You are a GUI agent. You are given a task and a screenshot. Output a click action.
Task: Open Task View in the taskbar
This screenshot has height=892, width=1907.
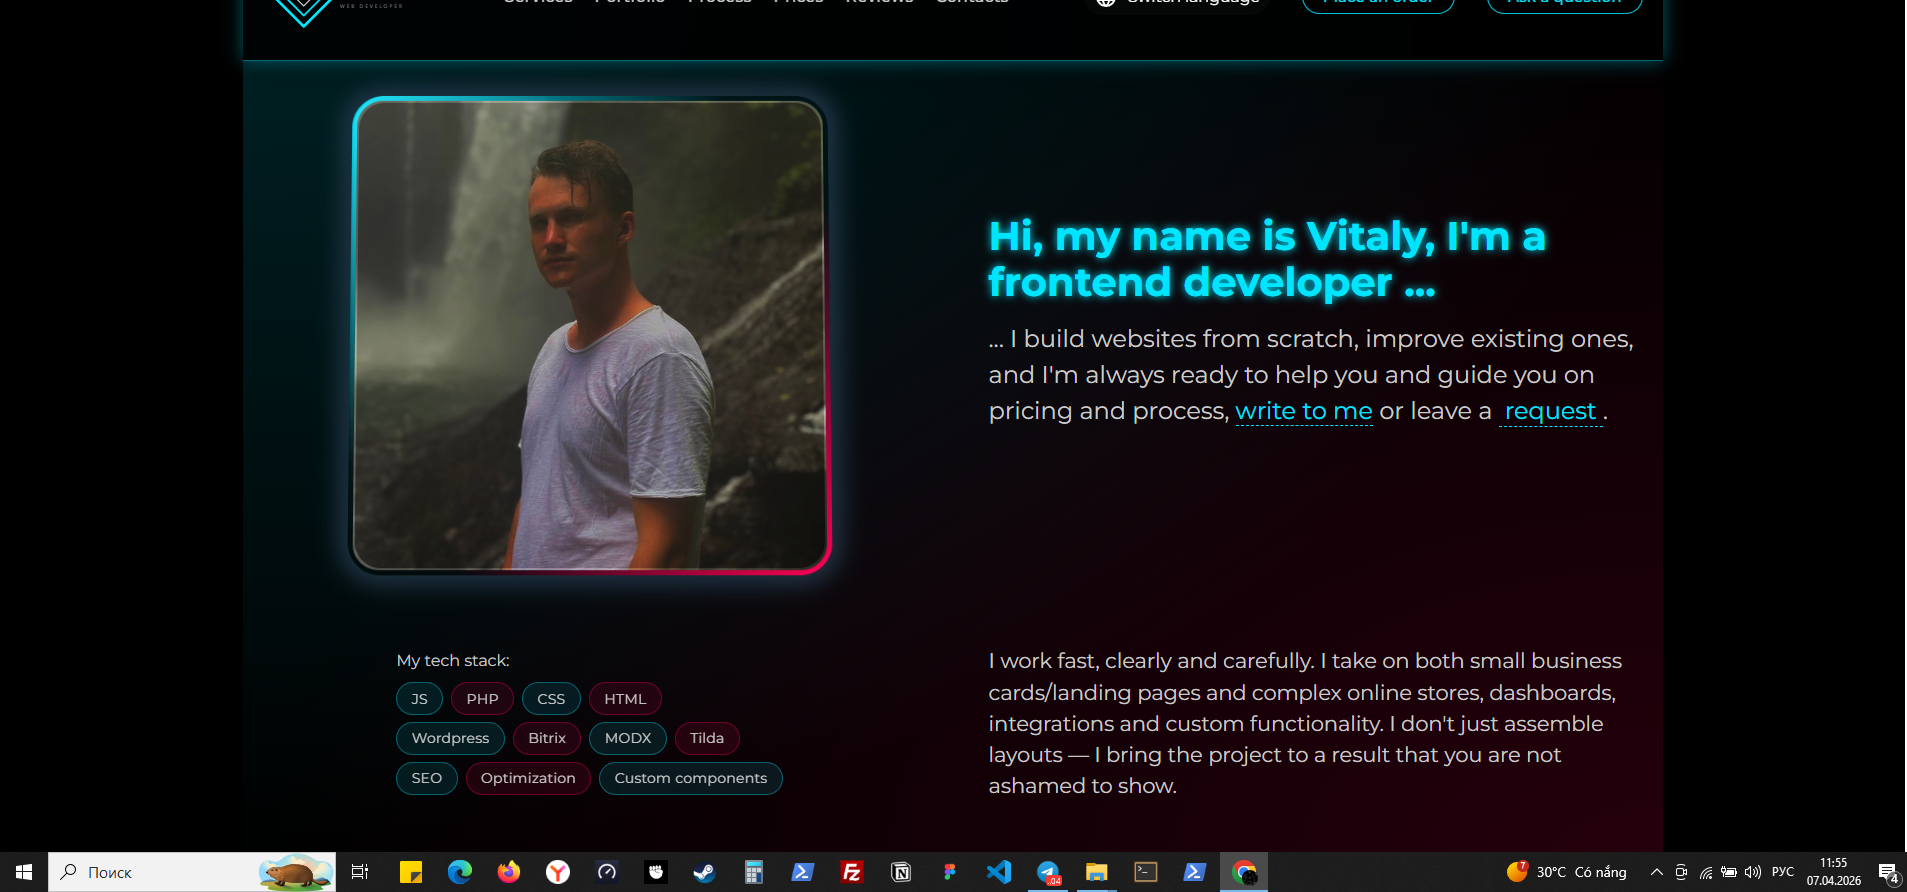[x=360, y=872]
